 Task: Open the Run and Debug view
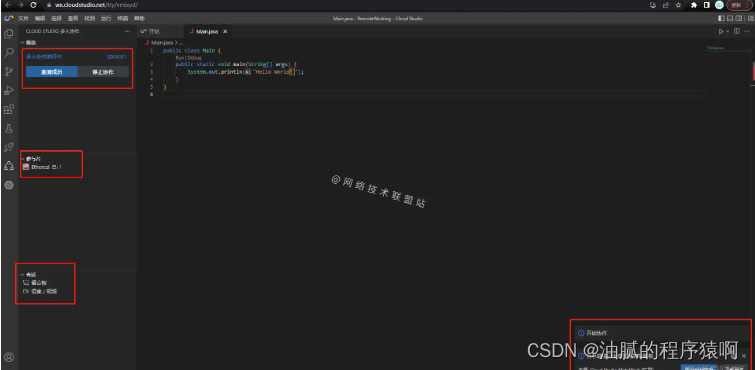point(9,91)
